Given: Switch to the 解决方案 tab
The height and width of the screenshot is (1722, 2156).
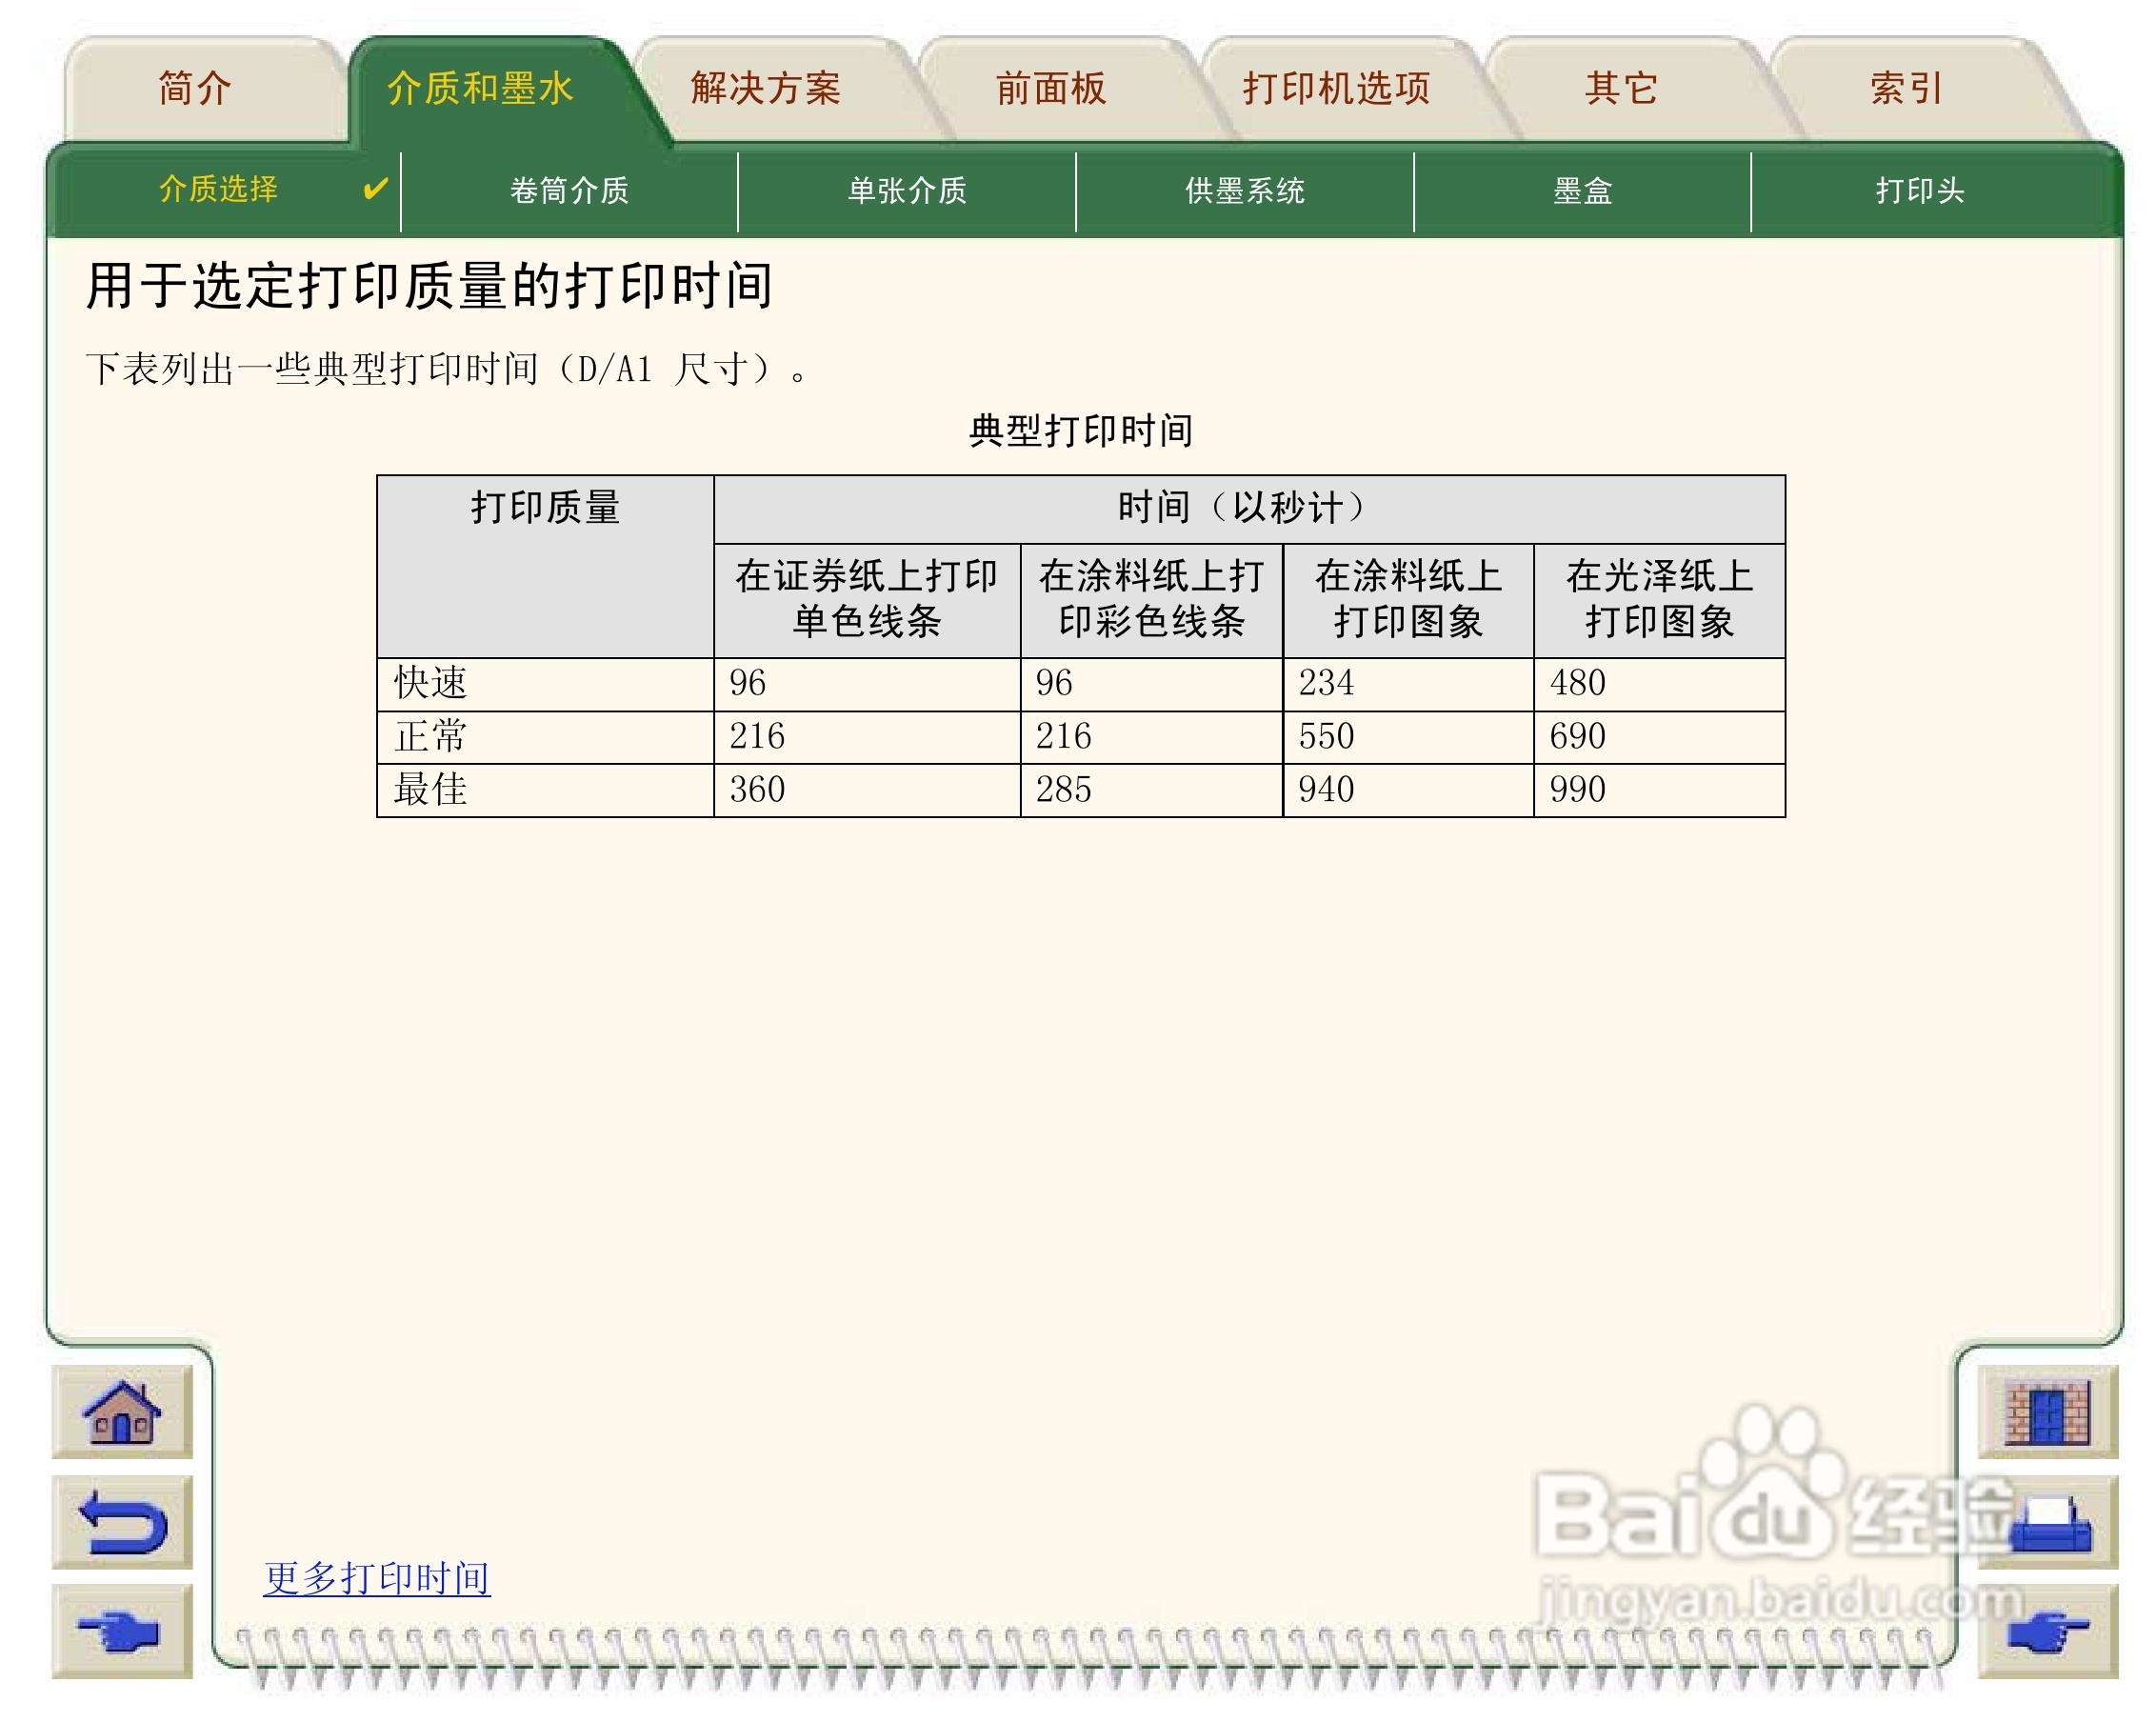Looking at the screenshot, I should tap(765, 89).
